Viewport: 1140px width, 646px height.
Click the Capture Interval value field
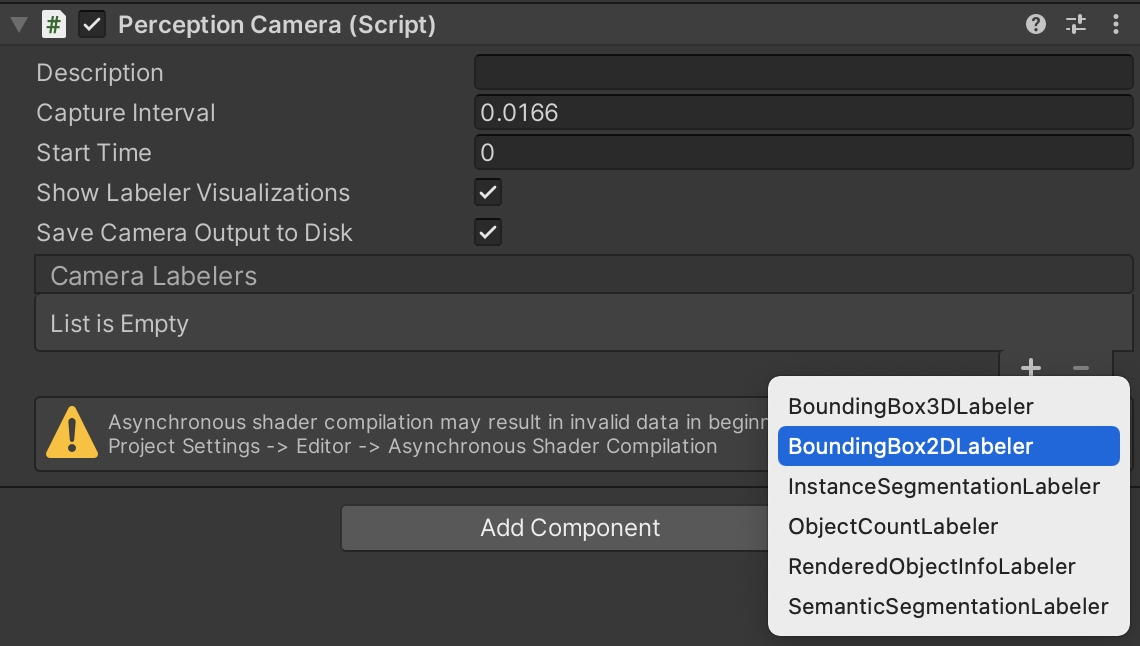point(803,113)
